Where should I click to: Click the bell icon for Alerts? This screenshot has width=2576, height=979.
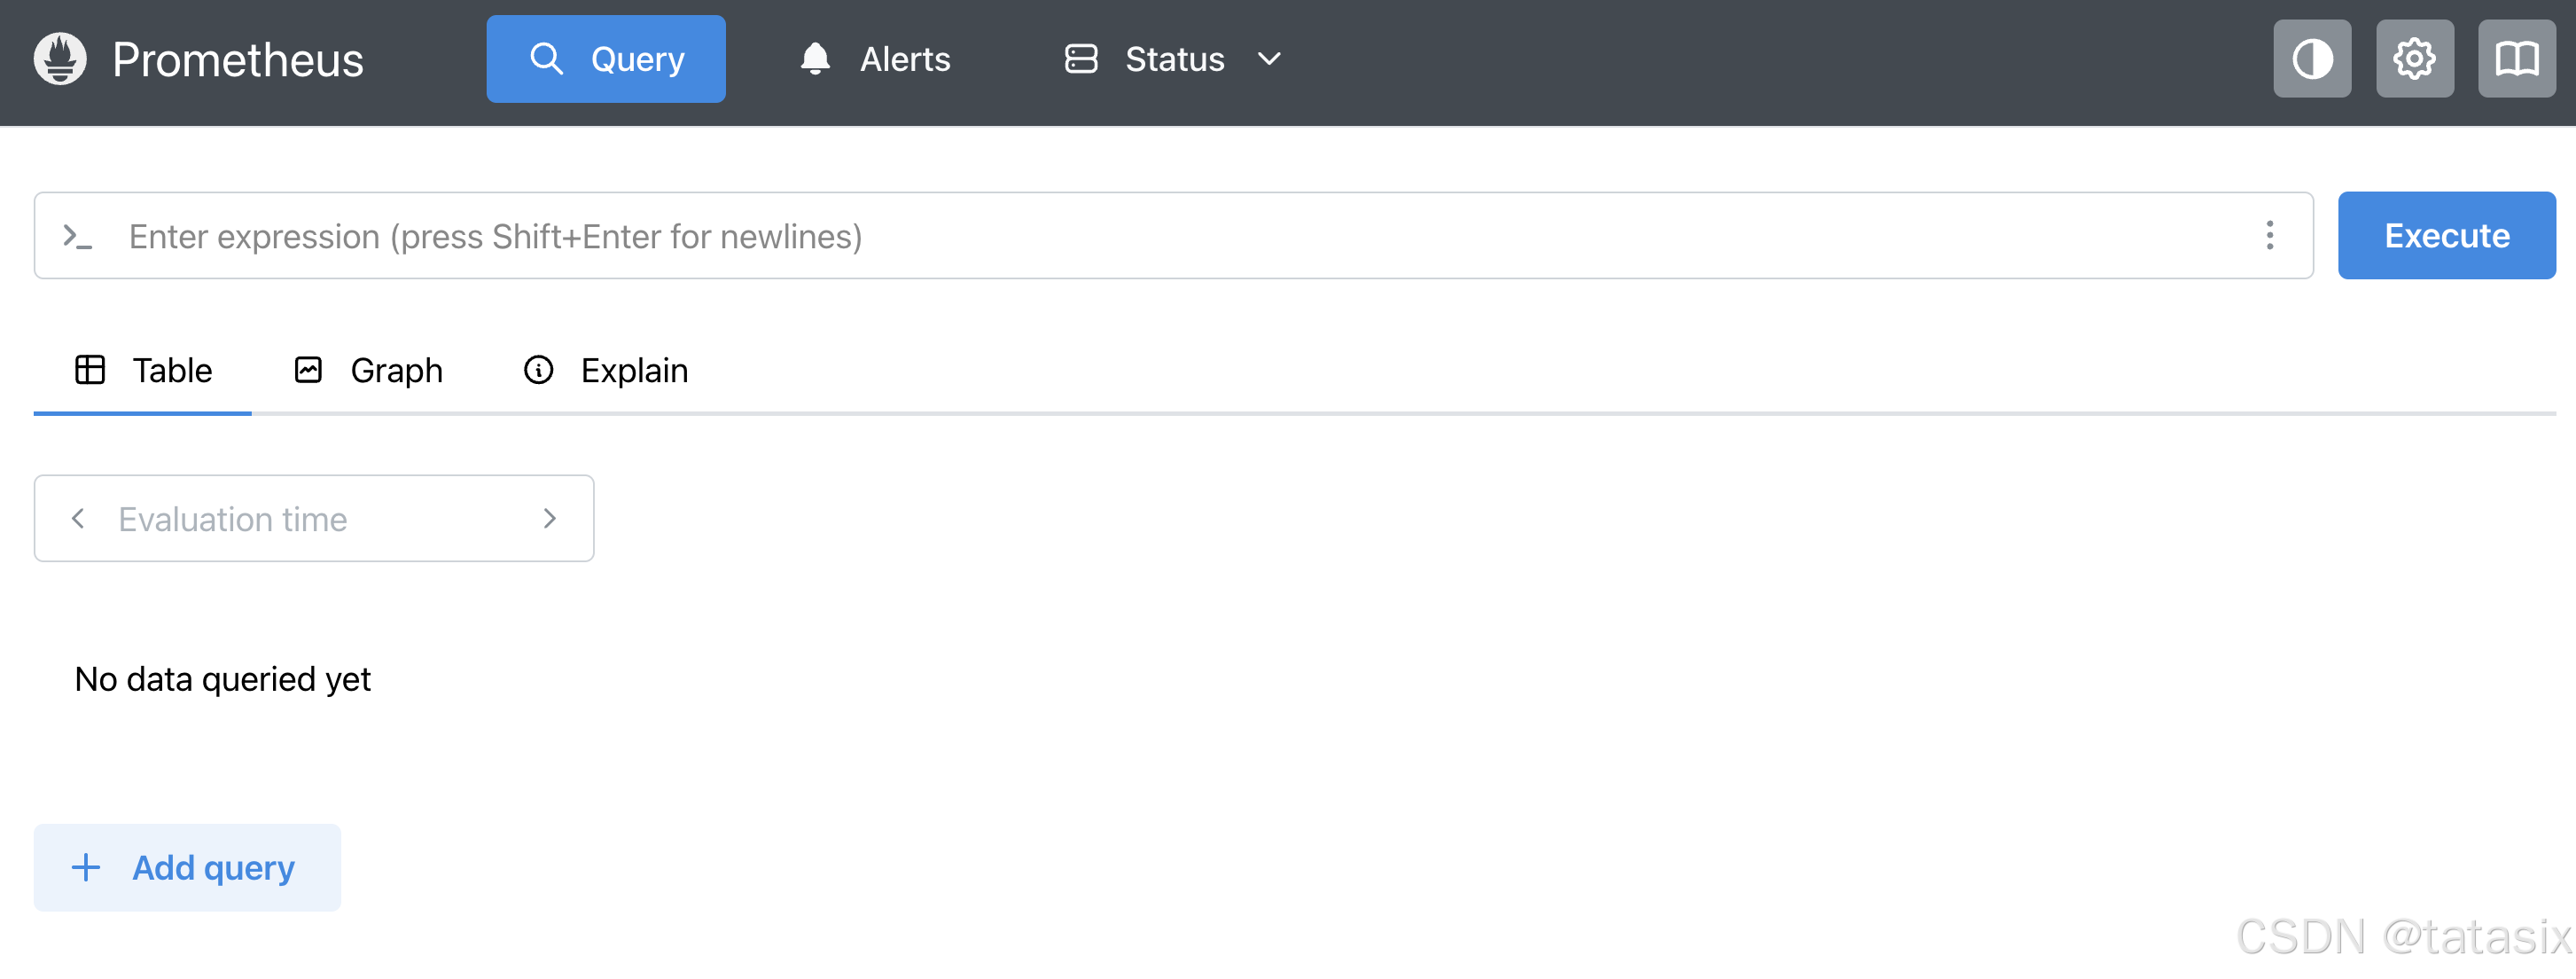tap(815, 59)
